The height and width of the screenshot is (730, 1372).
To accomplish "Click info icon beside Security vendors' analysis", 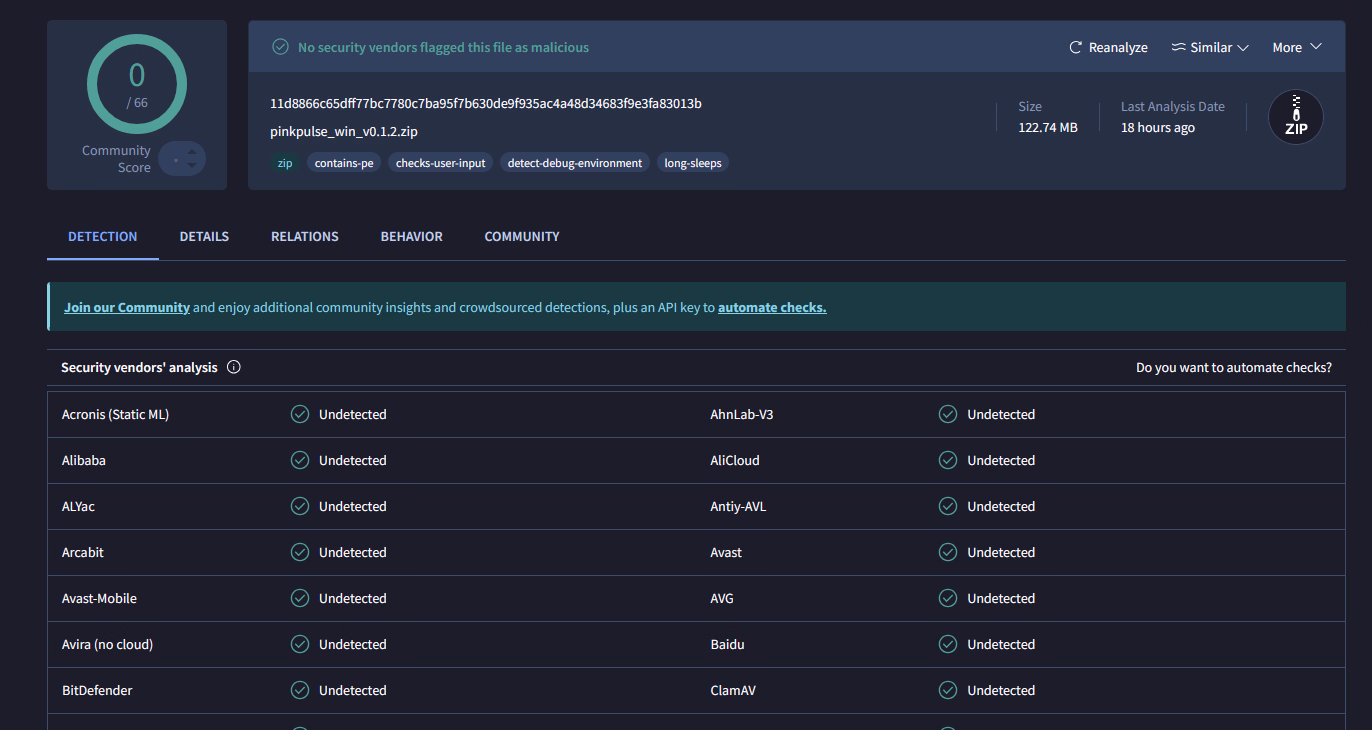I will (234, 367).
